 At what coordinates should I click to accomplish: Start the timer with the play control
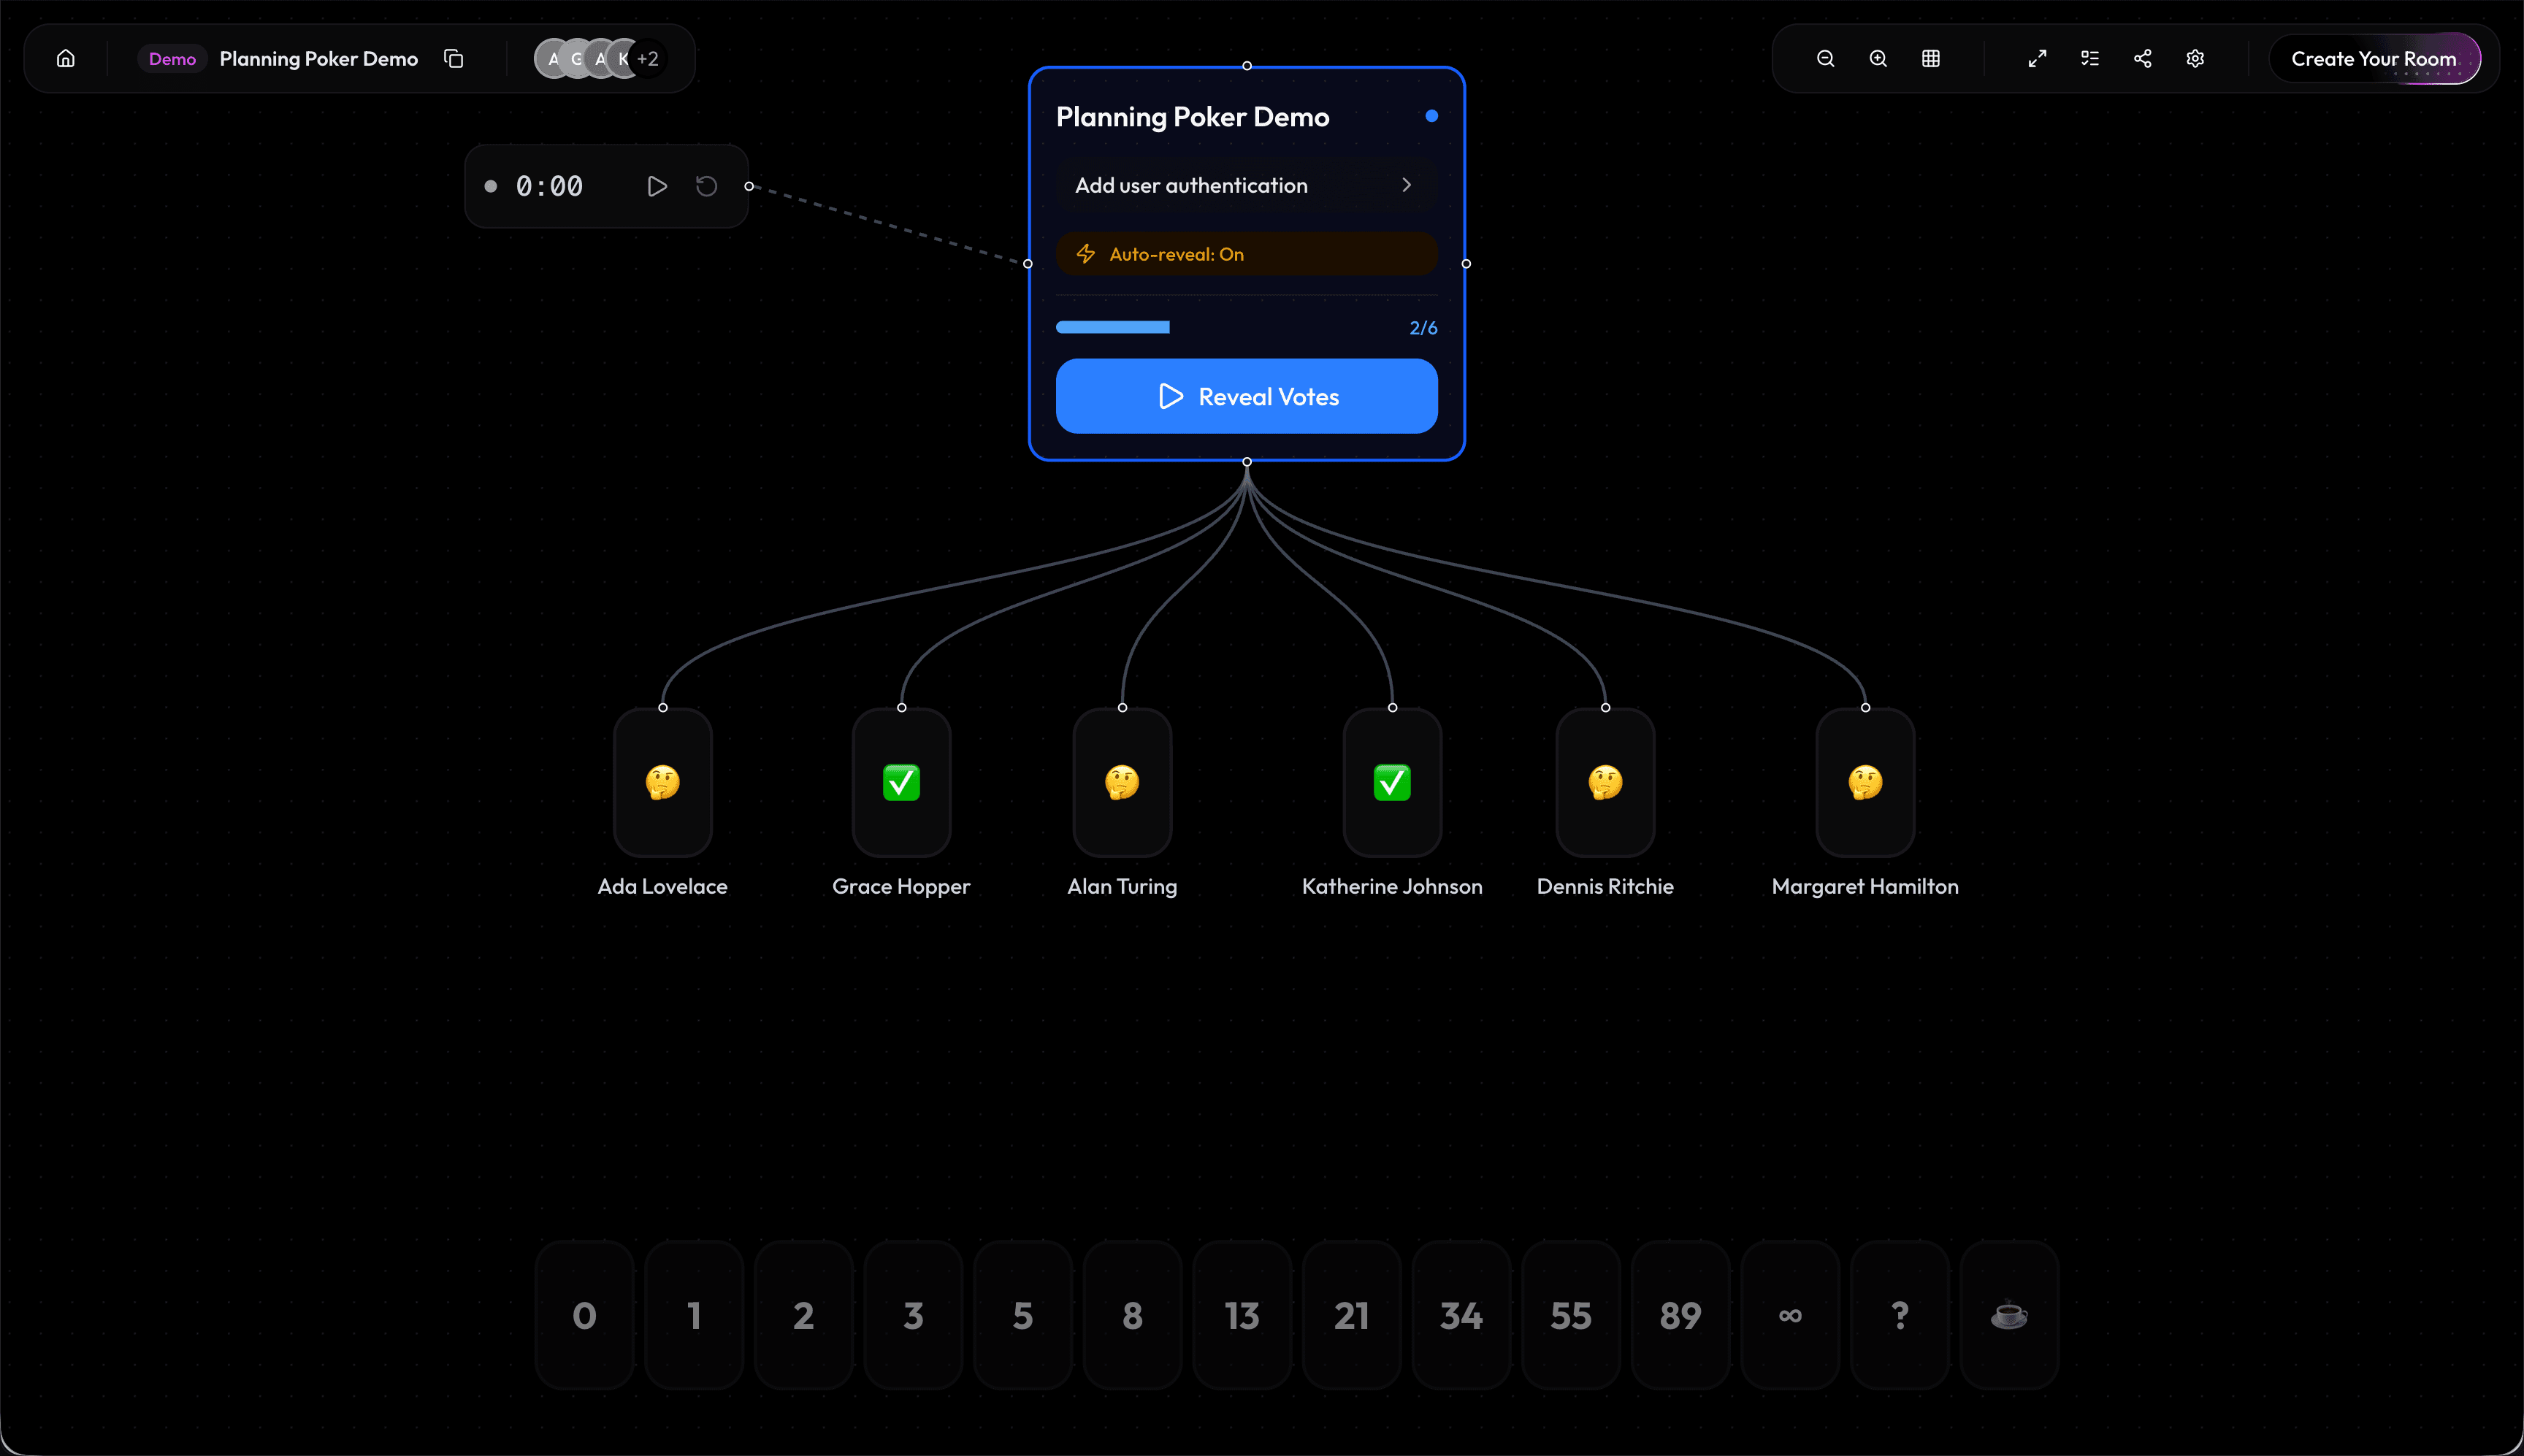656,185
